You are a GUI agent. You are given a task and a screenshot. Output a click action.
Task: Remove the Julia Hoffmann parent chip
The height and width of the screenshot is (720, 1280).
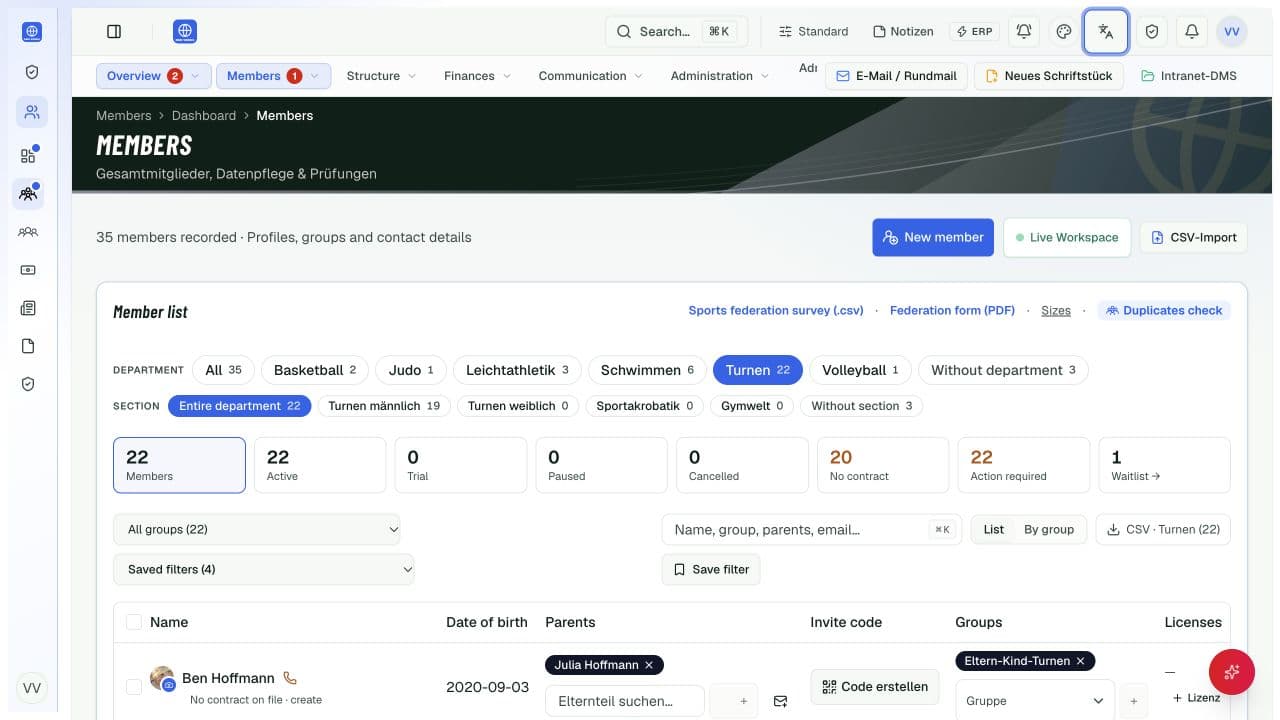(x=649, y=665)
